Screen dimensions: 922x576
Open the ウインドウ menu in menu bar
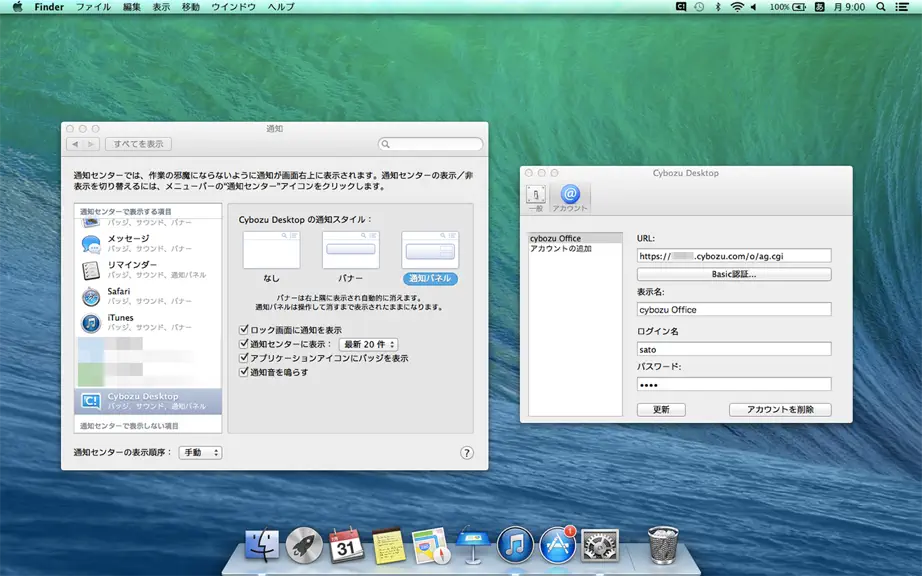coord(233,7)
